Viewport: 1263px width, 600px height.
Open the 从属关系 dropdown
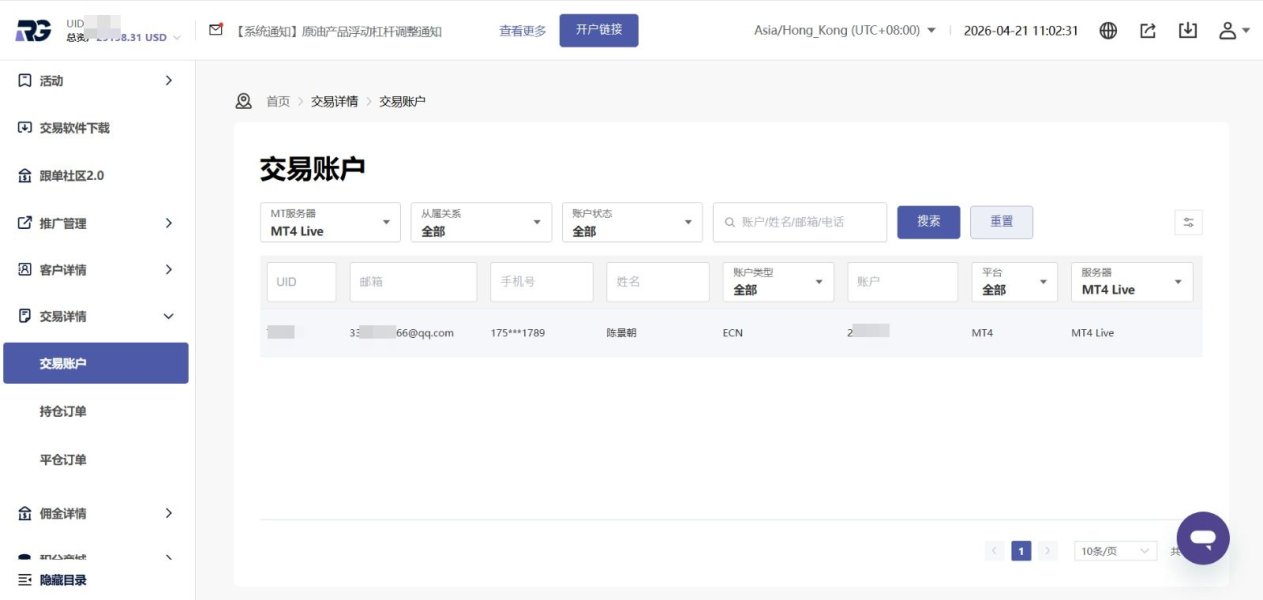pos(480,222)
